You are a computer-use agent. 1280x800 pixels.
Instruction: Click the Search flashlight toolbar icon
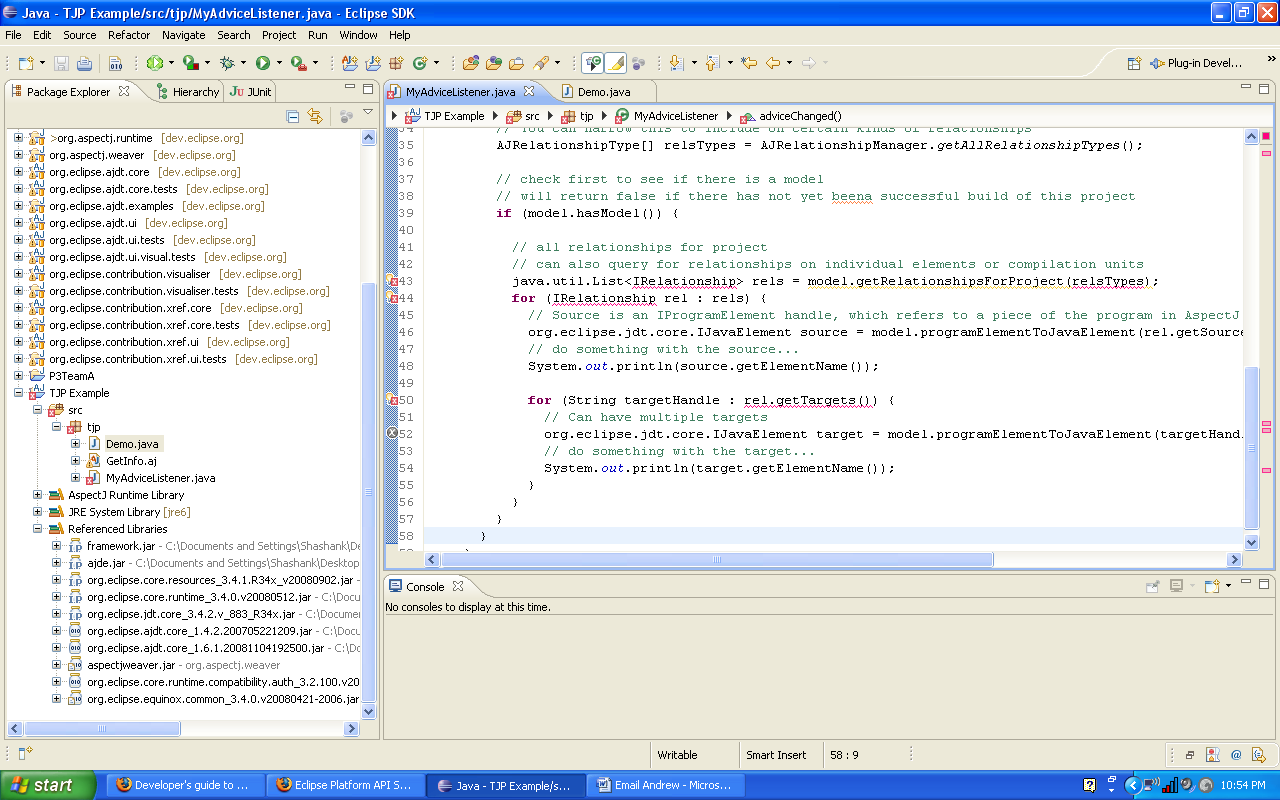(x=541, y=63)
